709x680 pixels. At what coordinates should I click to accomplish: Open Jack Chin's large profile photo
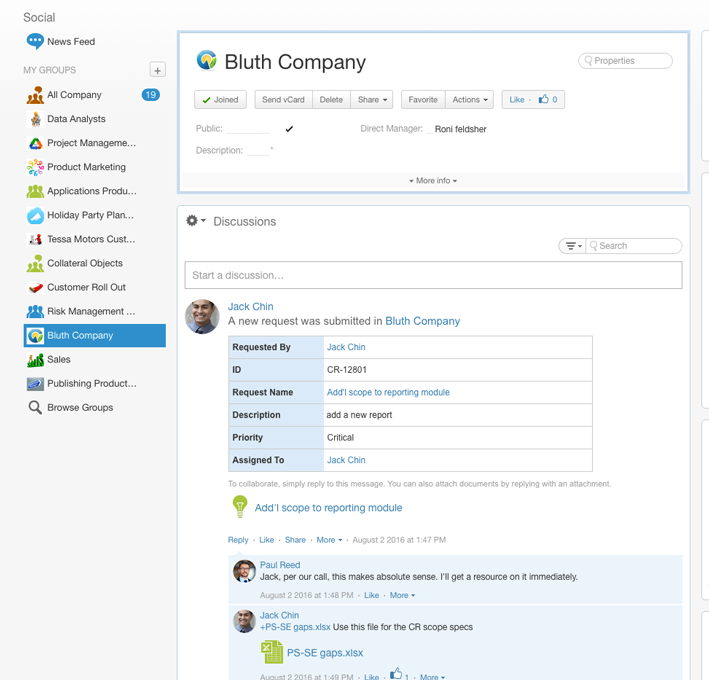202,316
